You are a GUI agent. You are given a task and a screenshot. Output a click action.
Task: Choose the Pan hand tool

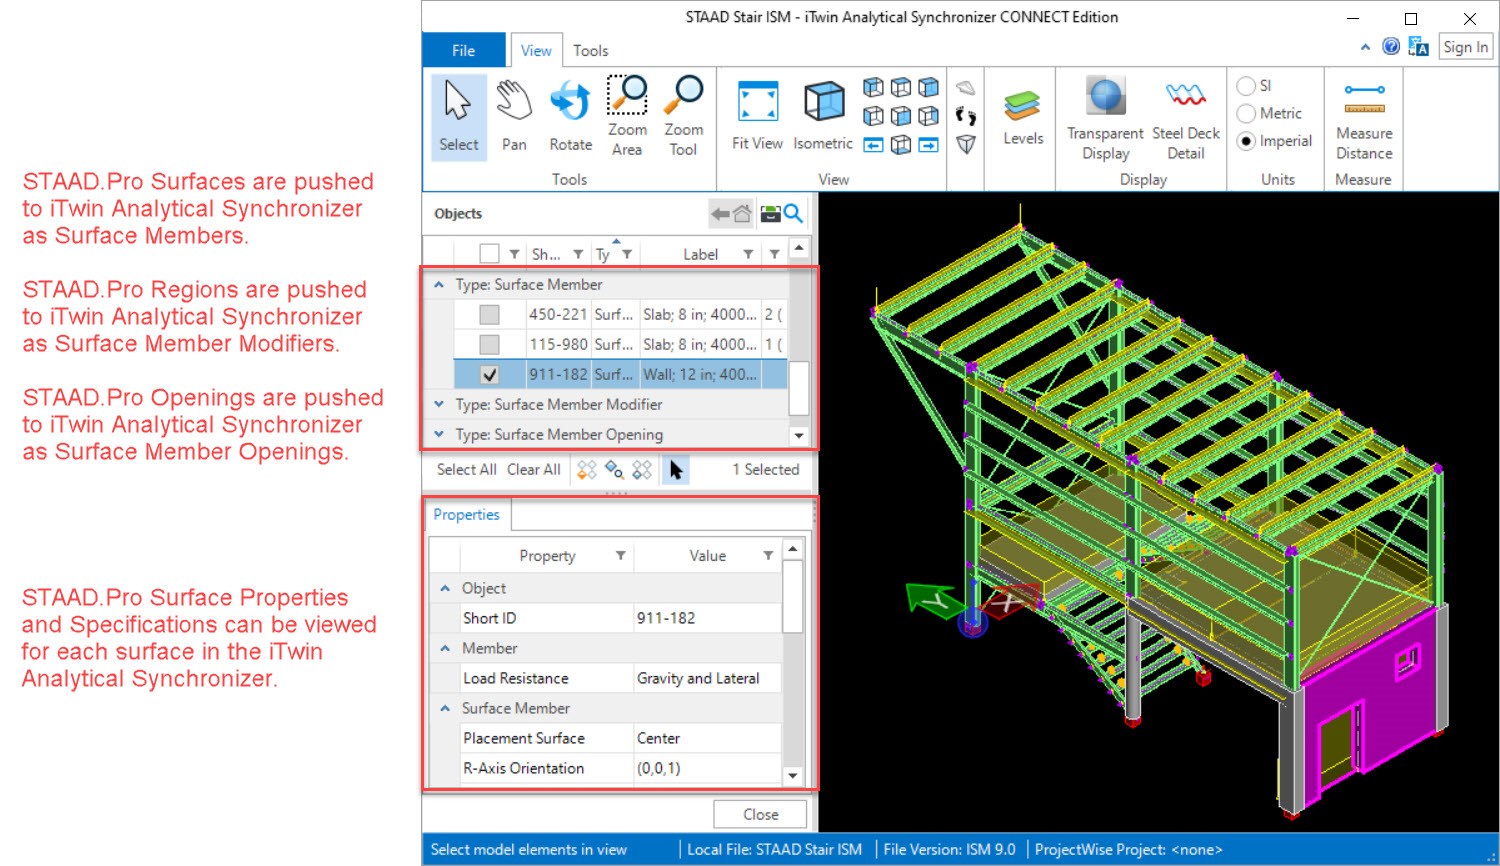click(514, 117)
